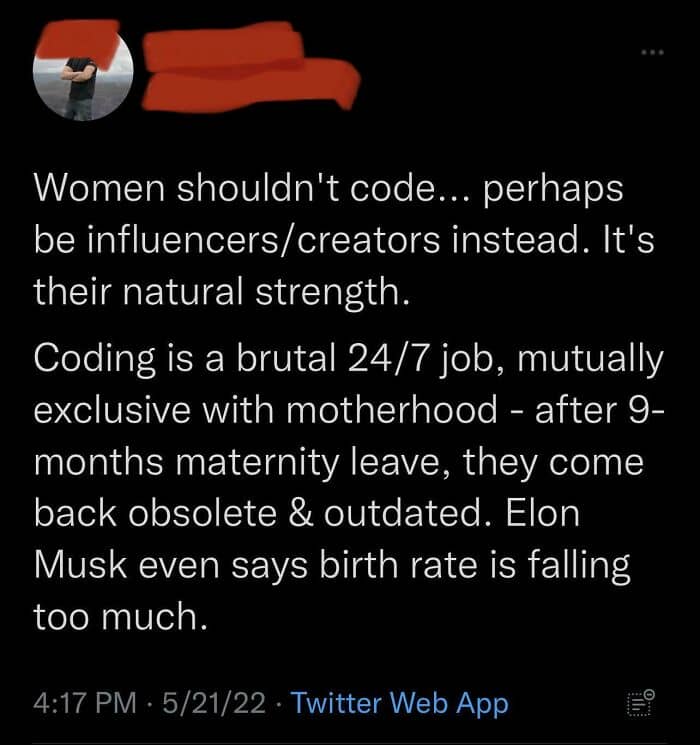The width and height of the screenshot is (700, 745).
Task: Click the word "Elon" in the tweet
Action: pos(543,514)
